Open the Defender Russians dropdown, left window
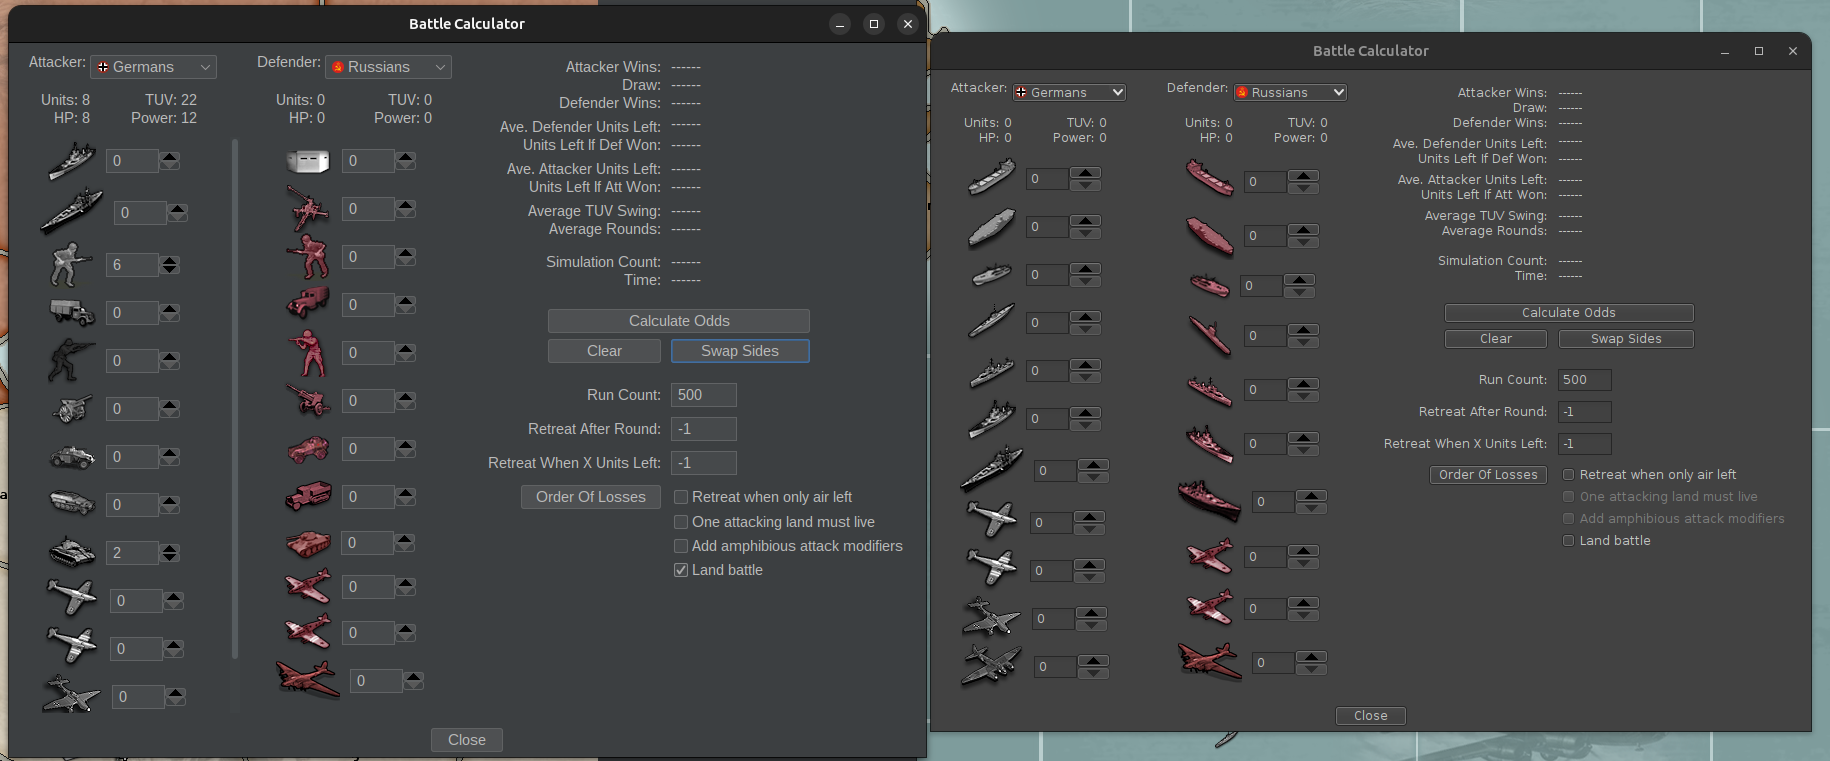1830x761 pixels. [x=388, y=67]
